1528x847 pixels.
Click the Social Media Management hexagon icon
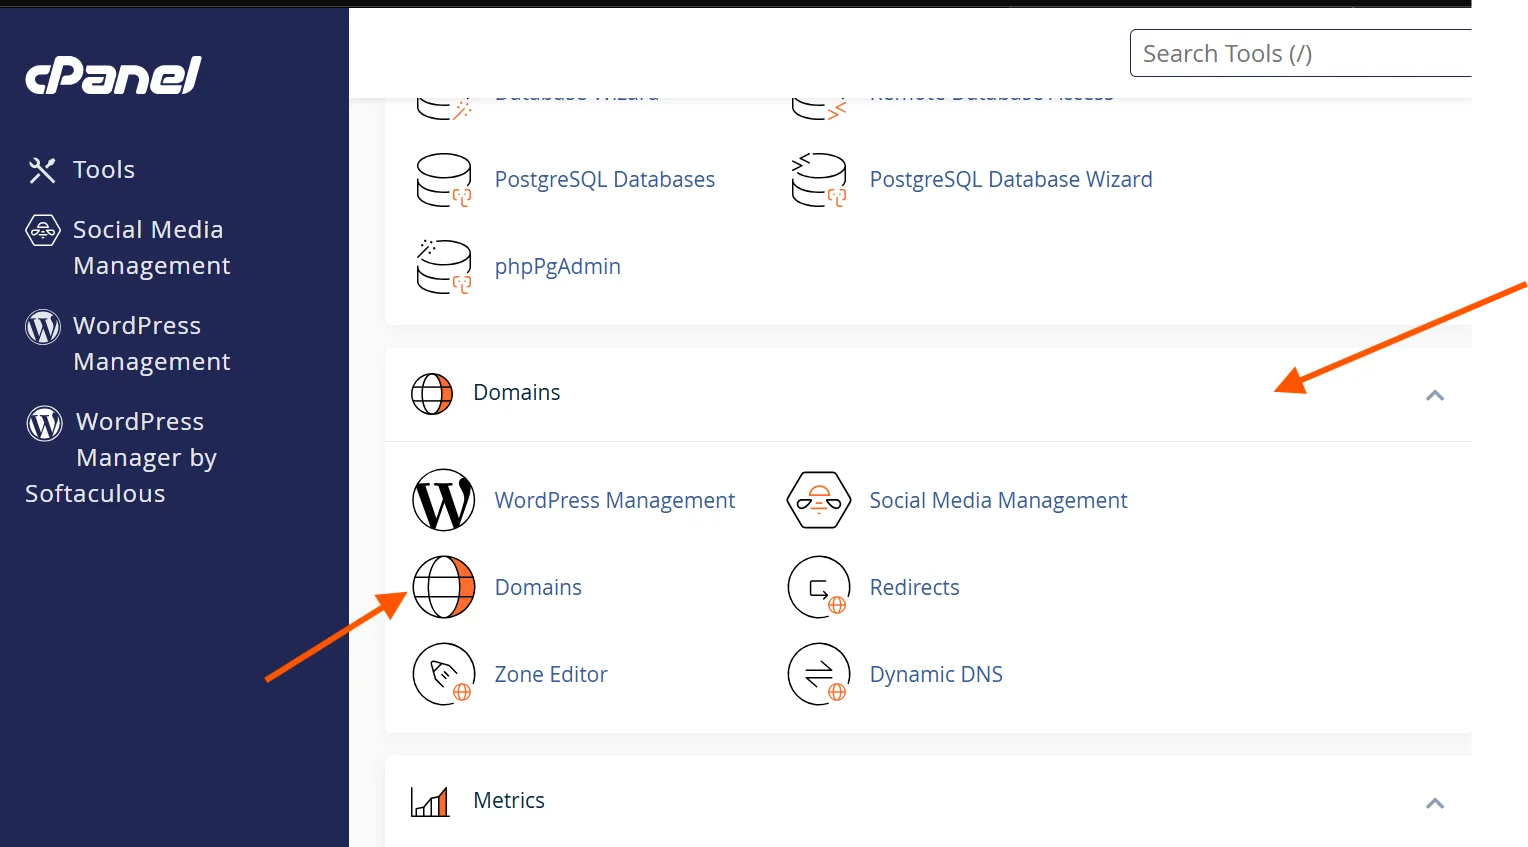tap(819, 500)
